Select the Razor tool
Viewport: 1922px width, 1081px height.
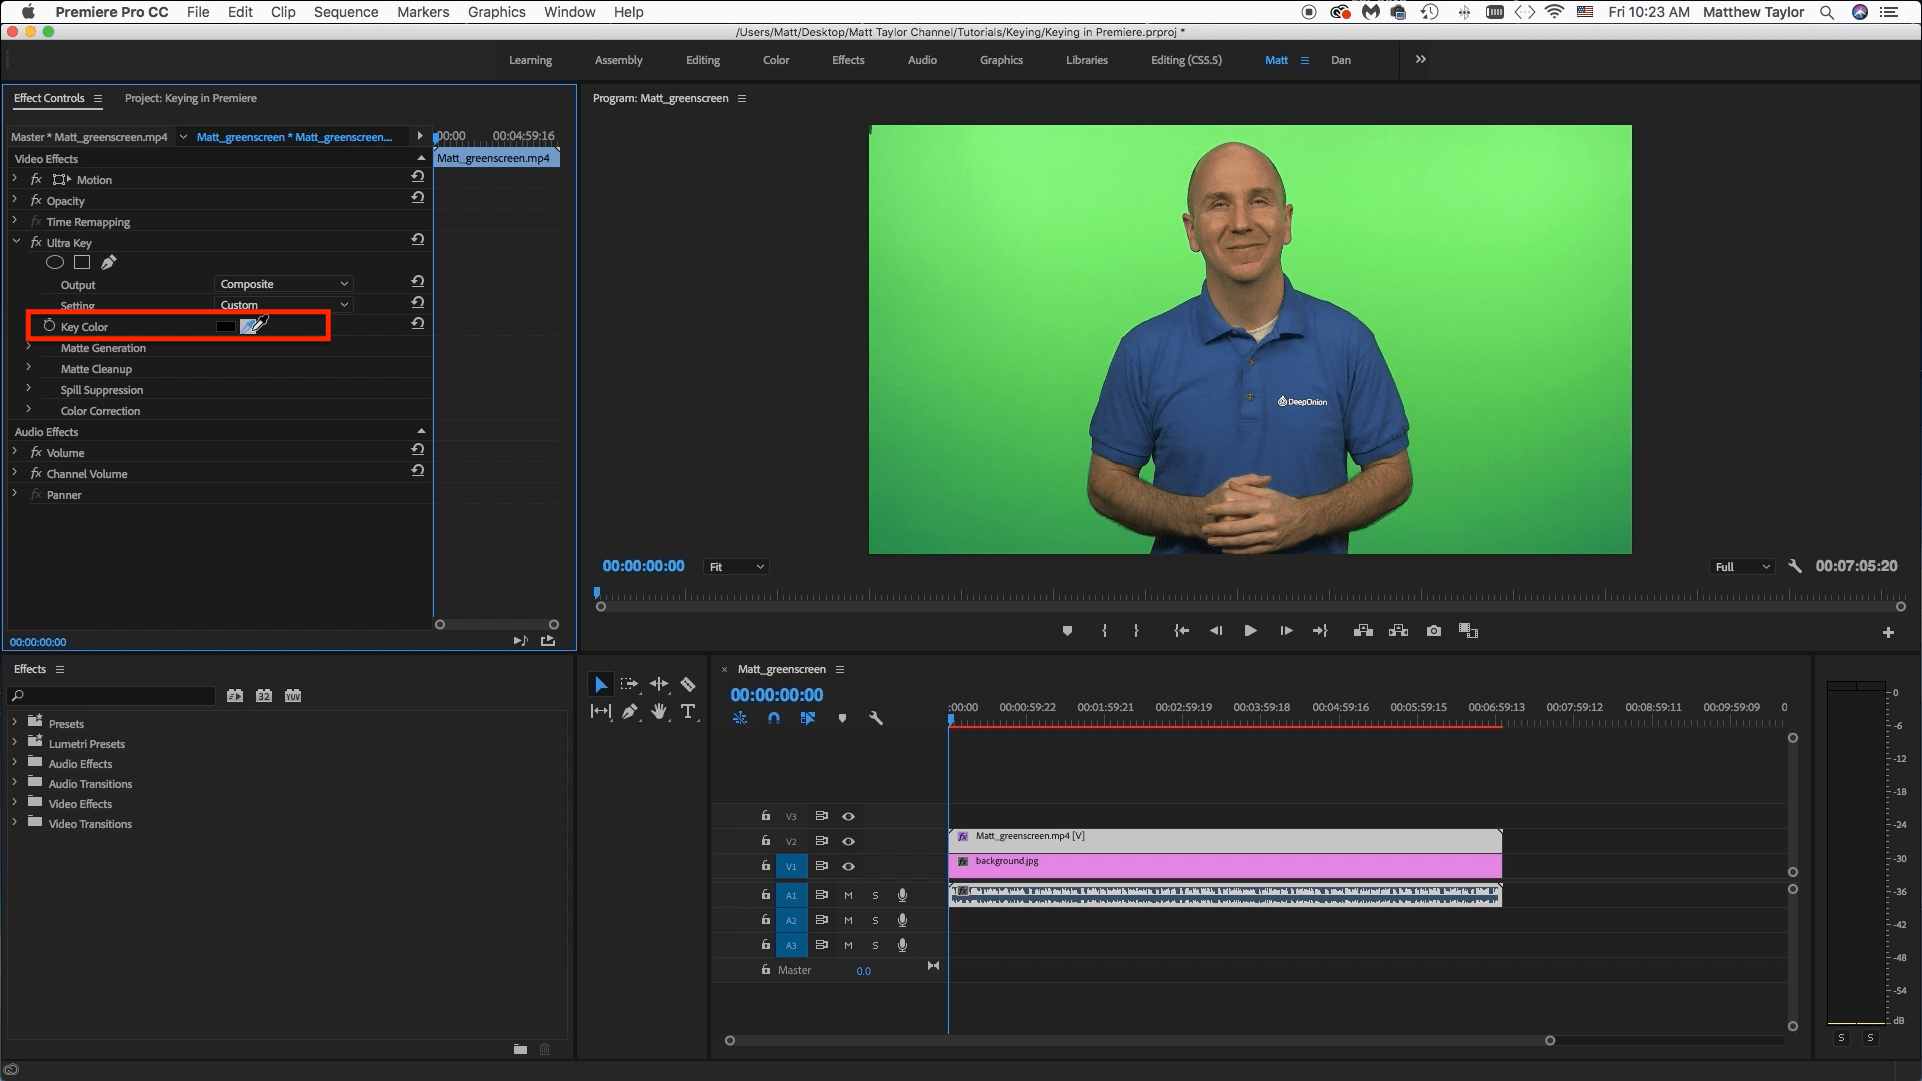click(x=688, y=686)
